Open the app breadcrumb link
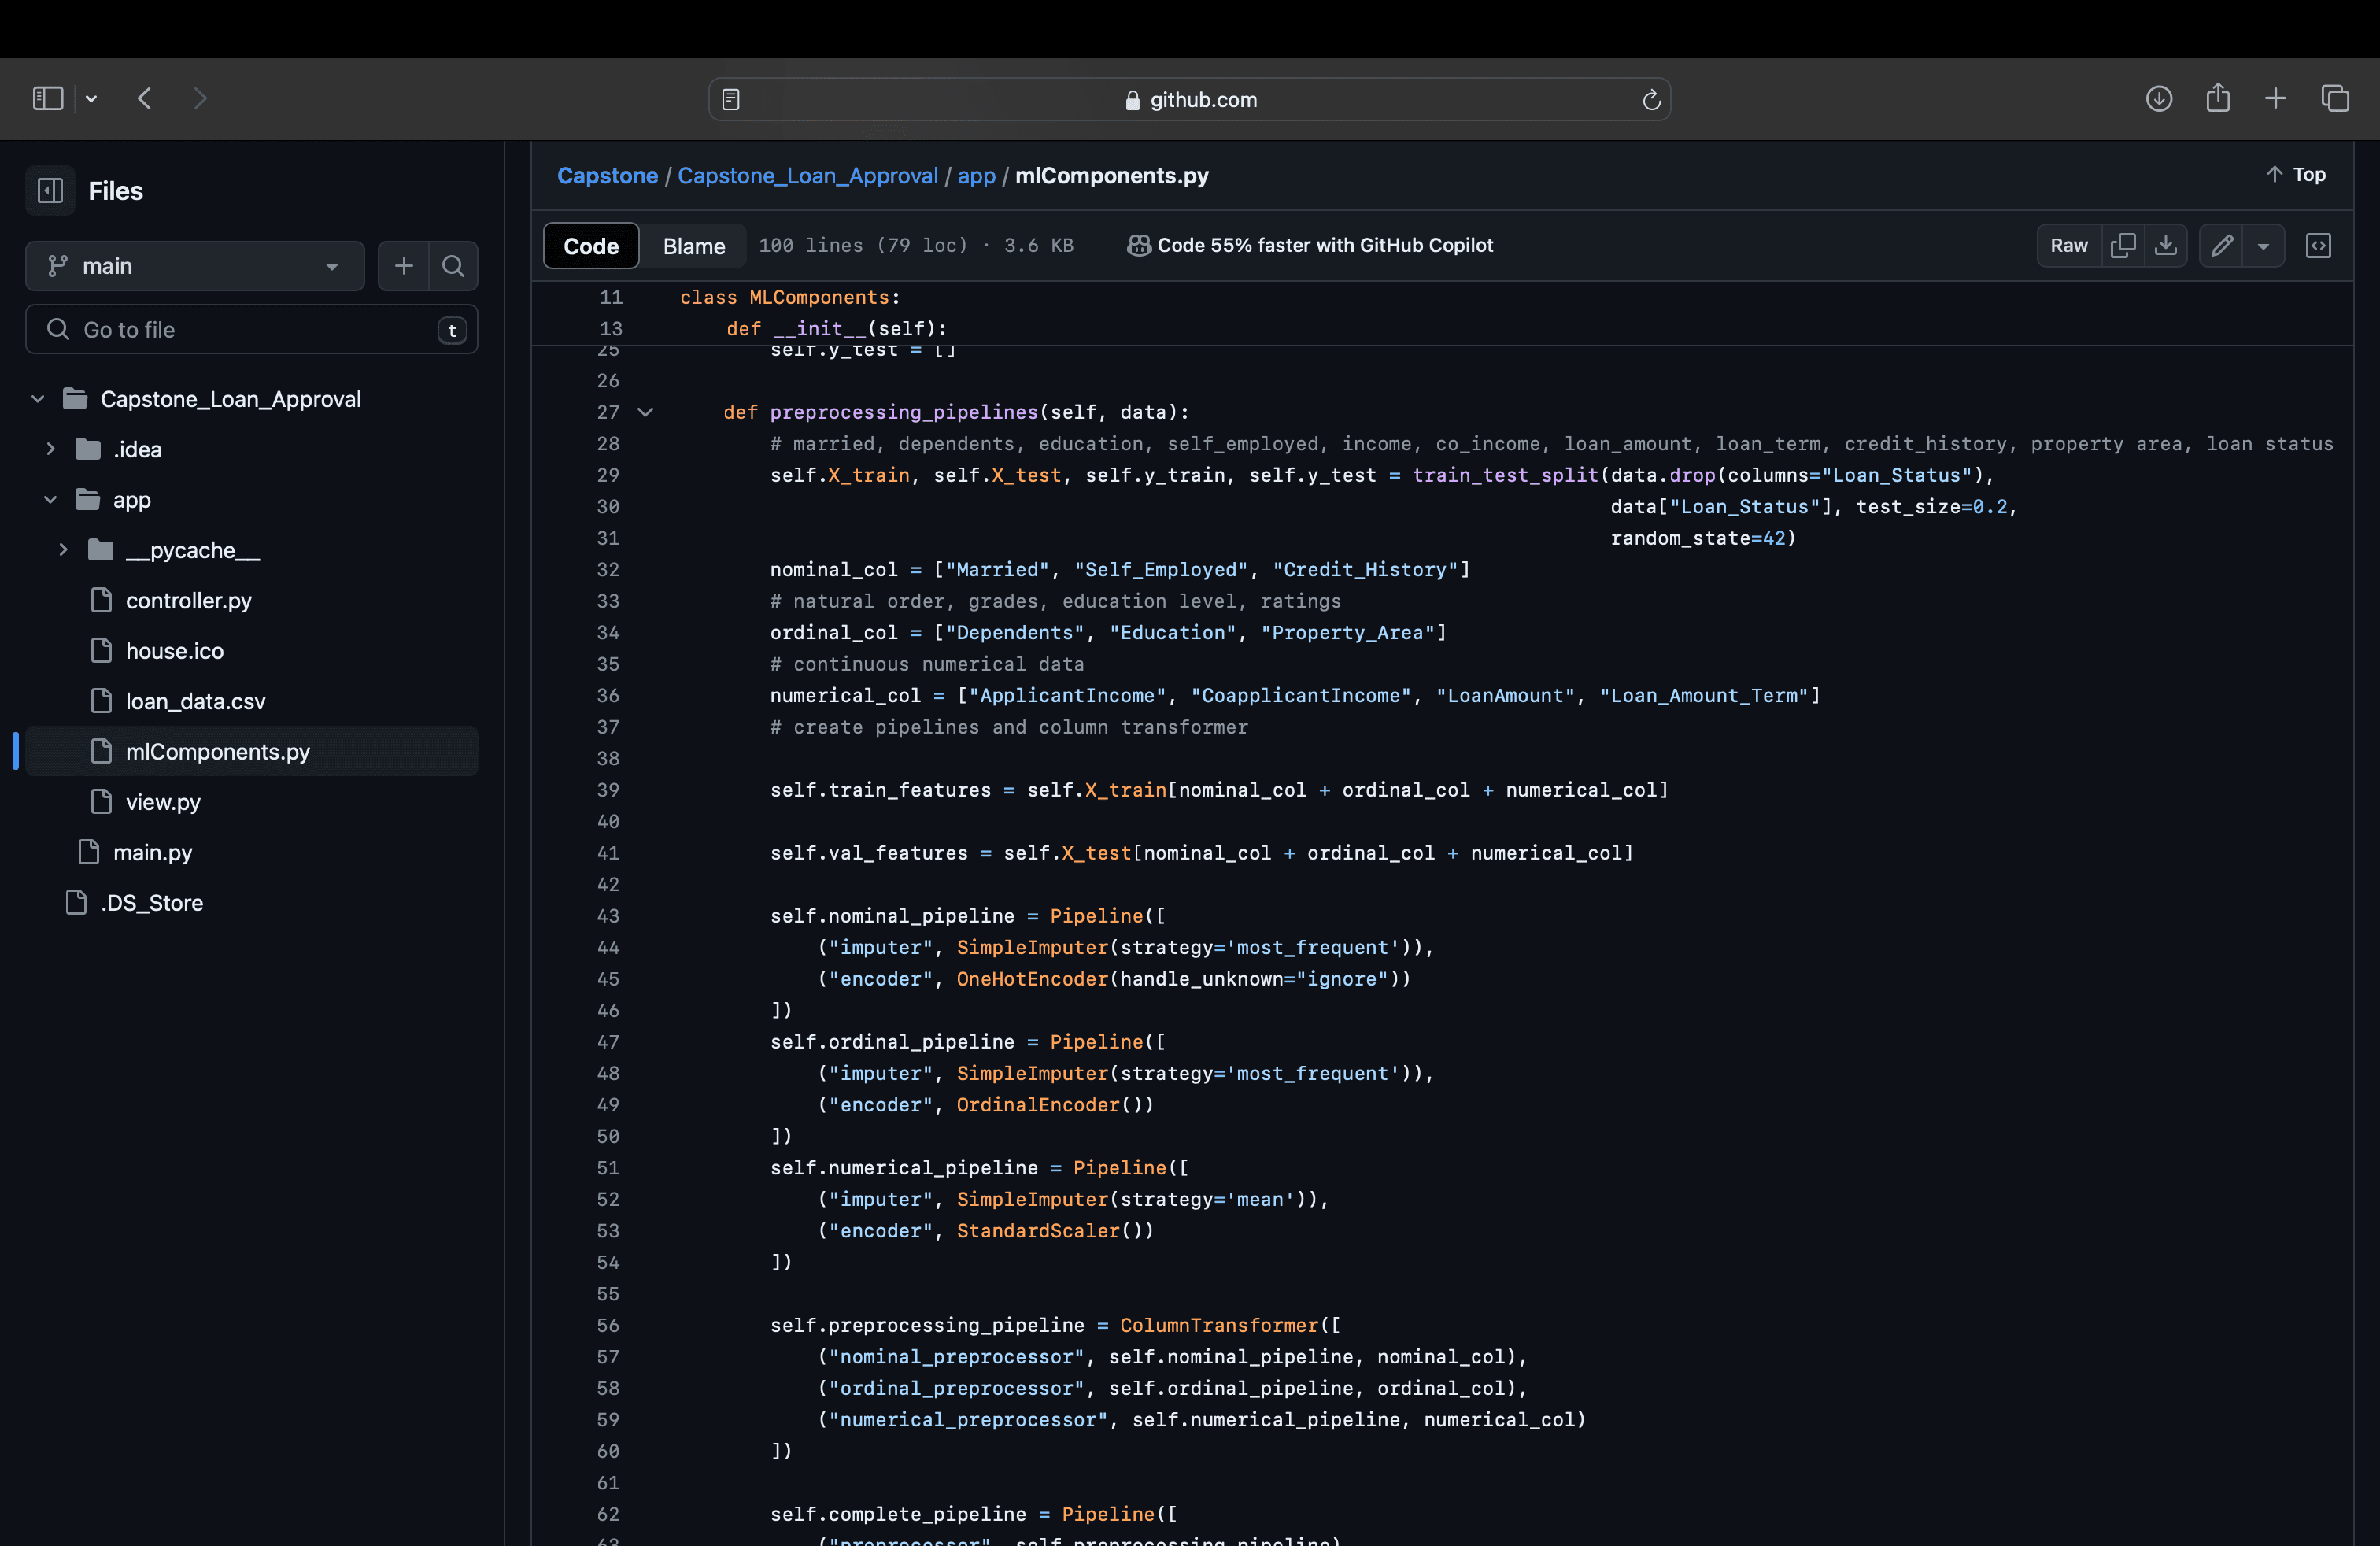The width and height of the screenshot is (2380, 1546). (976, 176)
